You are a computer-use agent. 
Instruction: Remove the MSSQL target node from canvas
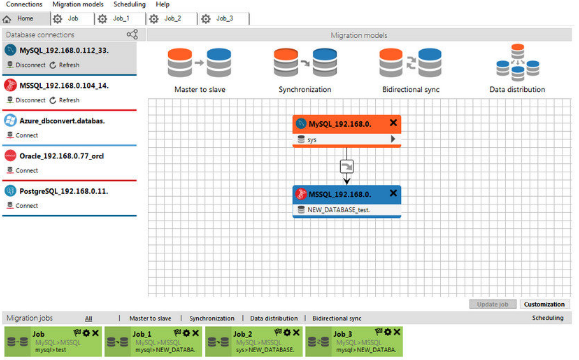coord(393,193)
